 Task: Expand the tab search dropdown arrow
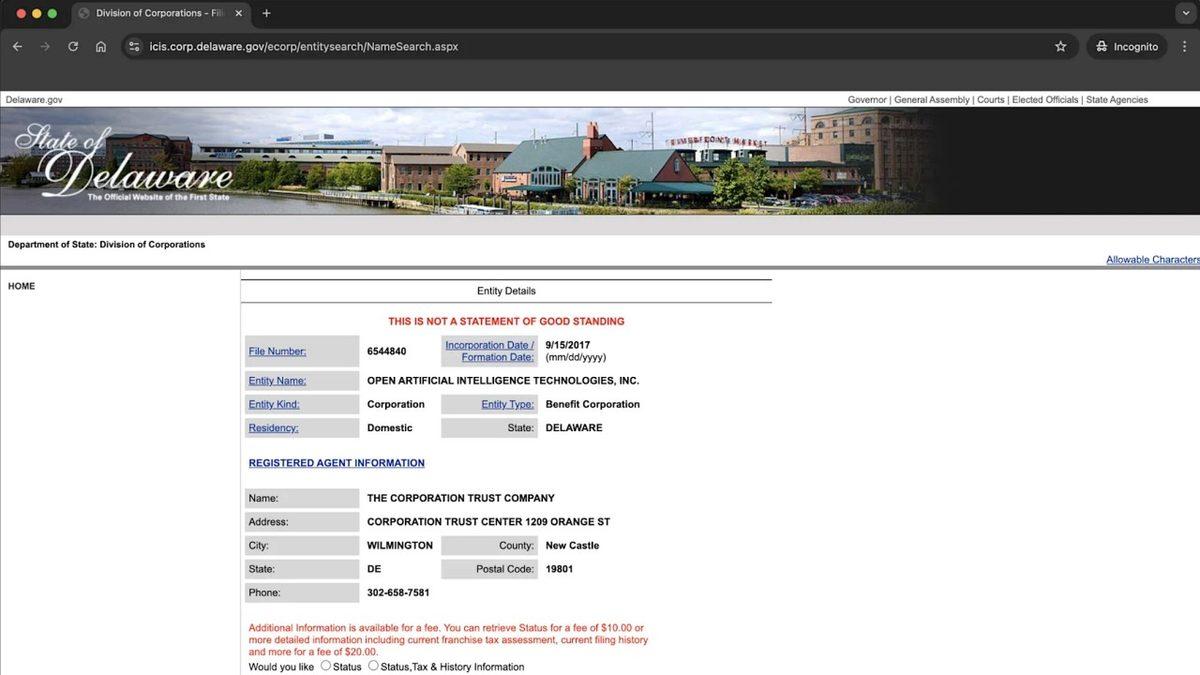(1186, 14)
